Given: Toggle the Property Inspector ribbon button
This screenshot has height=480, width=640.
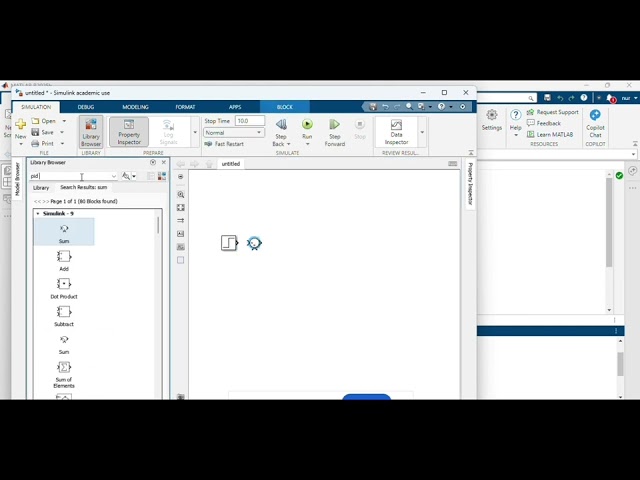Looking at the screenshot, I should (129, 131).
